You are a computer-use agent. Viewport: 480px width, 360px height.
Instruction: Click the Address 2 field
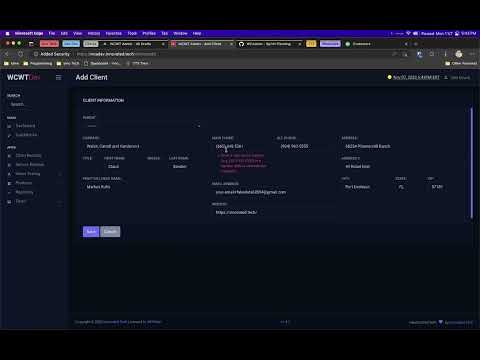(403, 166)
